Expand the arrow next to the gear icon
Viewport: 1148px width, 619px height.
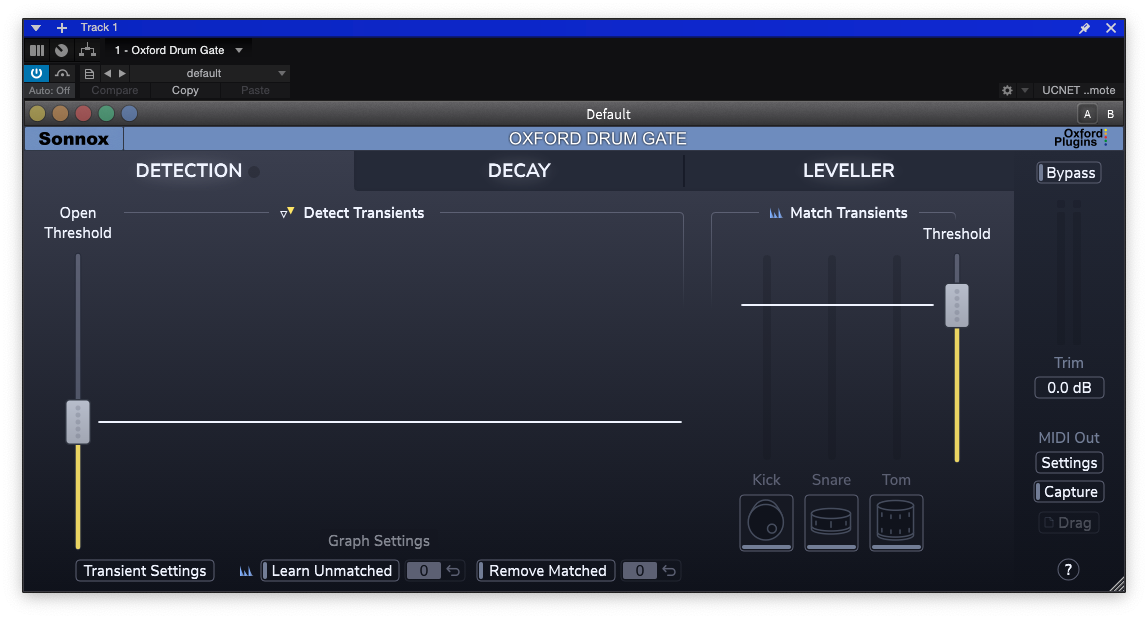[x=1025, y=90]
